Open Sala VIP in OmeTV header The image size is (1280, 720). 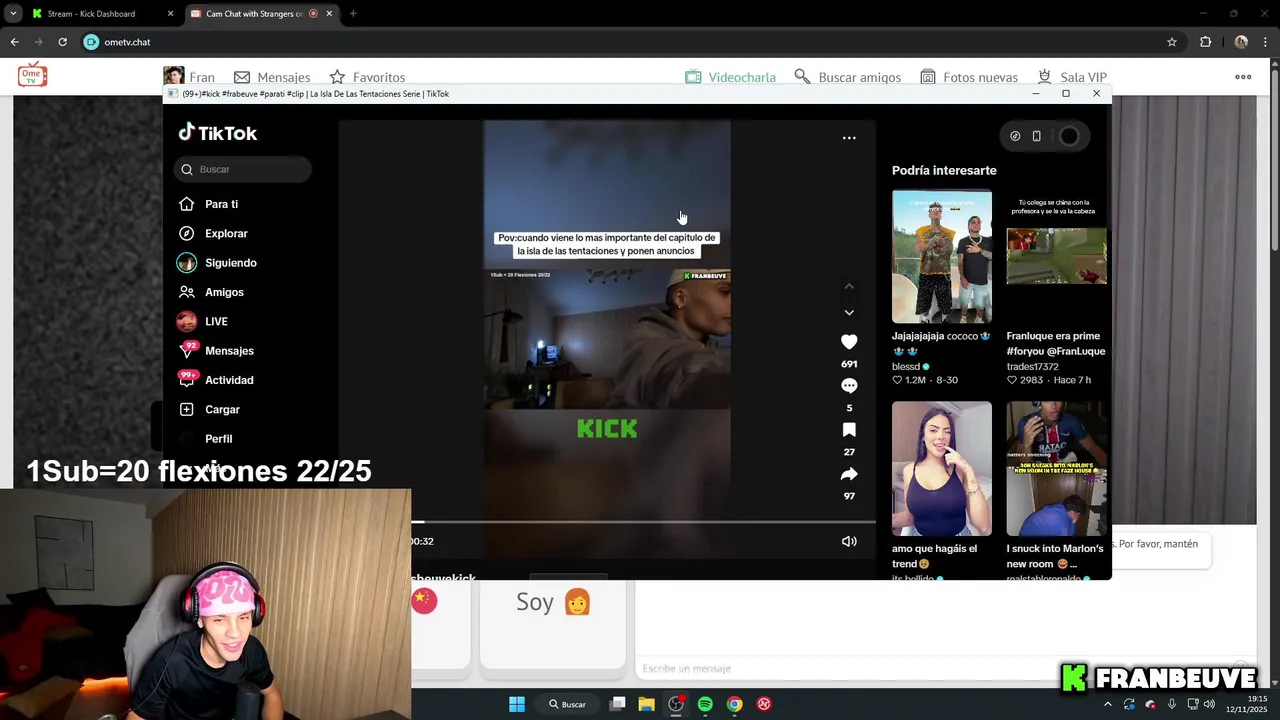click(x=1072, y=77)
